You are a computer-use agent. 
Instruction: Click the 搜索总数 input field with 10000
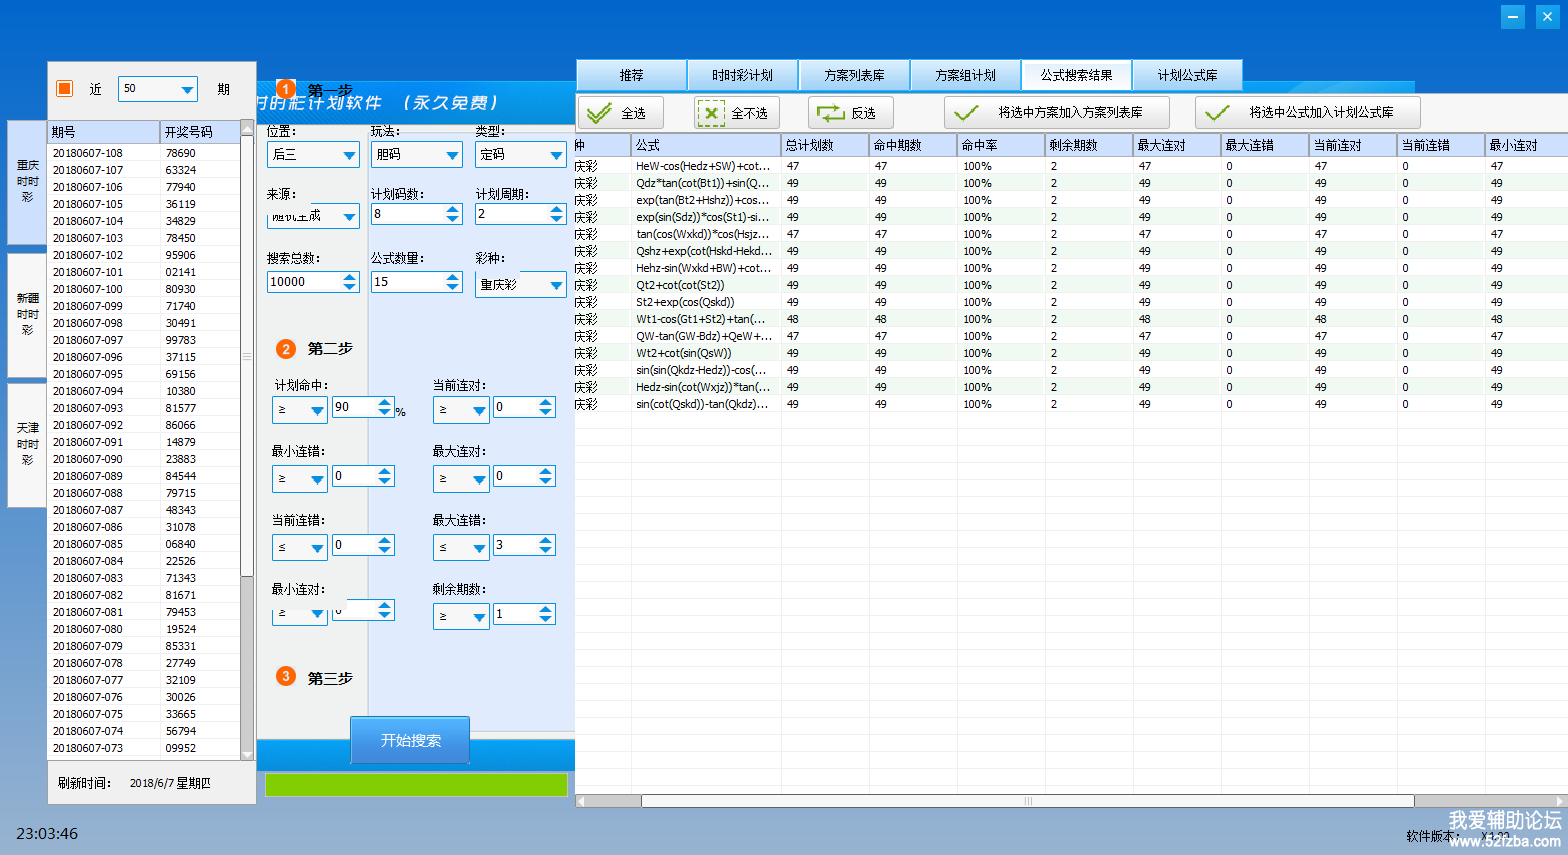[303, 282]
